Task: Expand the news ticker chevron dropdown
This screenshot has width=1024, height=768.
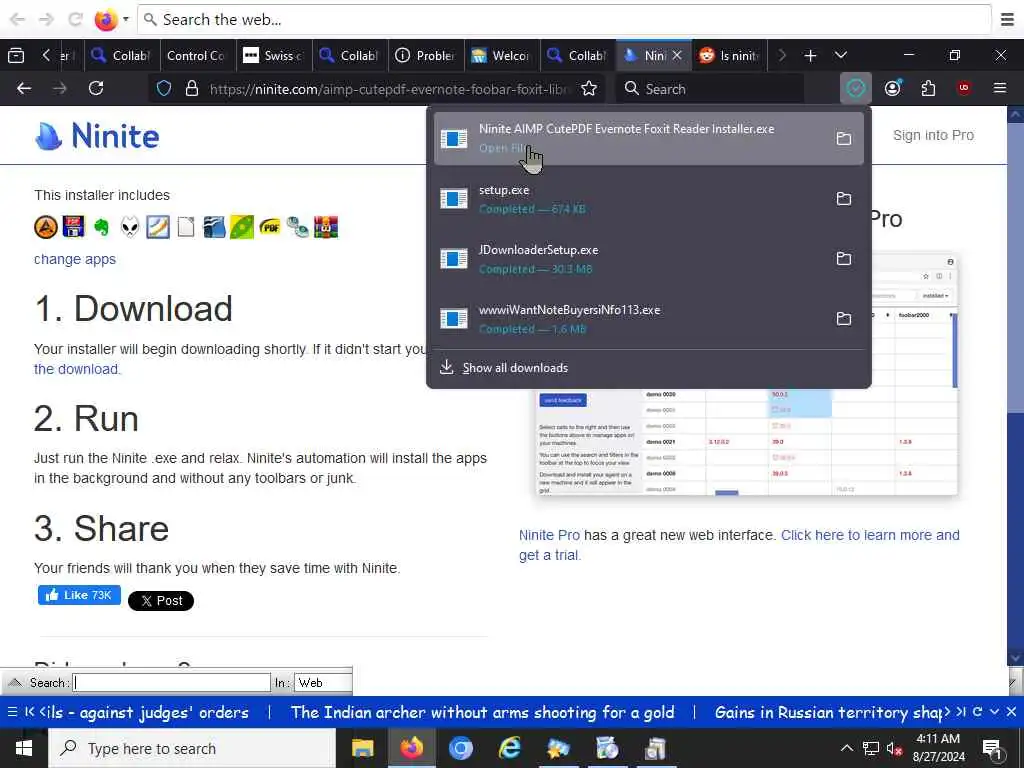Action: tap(994, 711)
